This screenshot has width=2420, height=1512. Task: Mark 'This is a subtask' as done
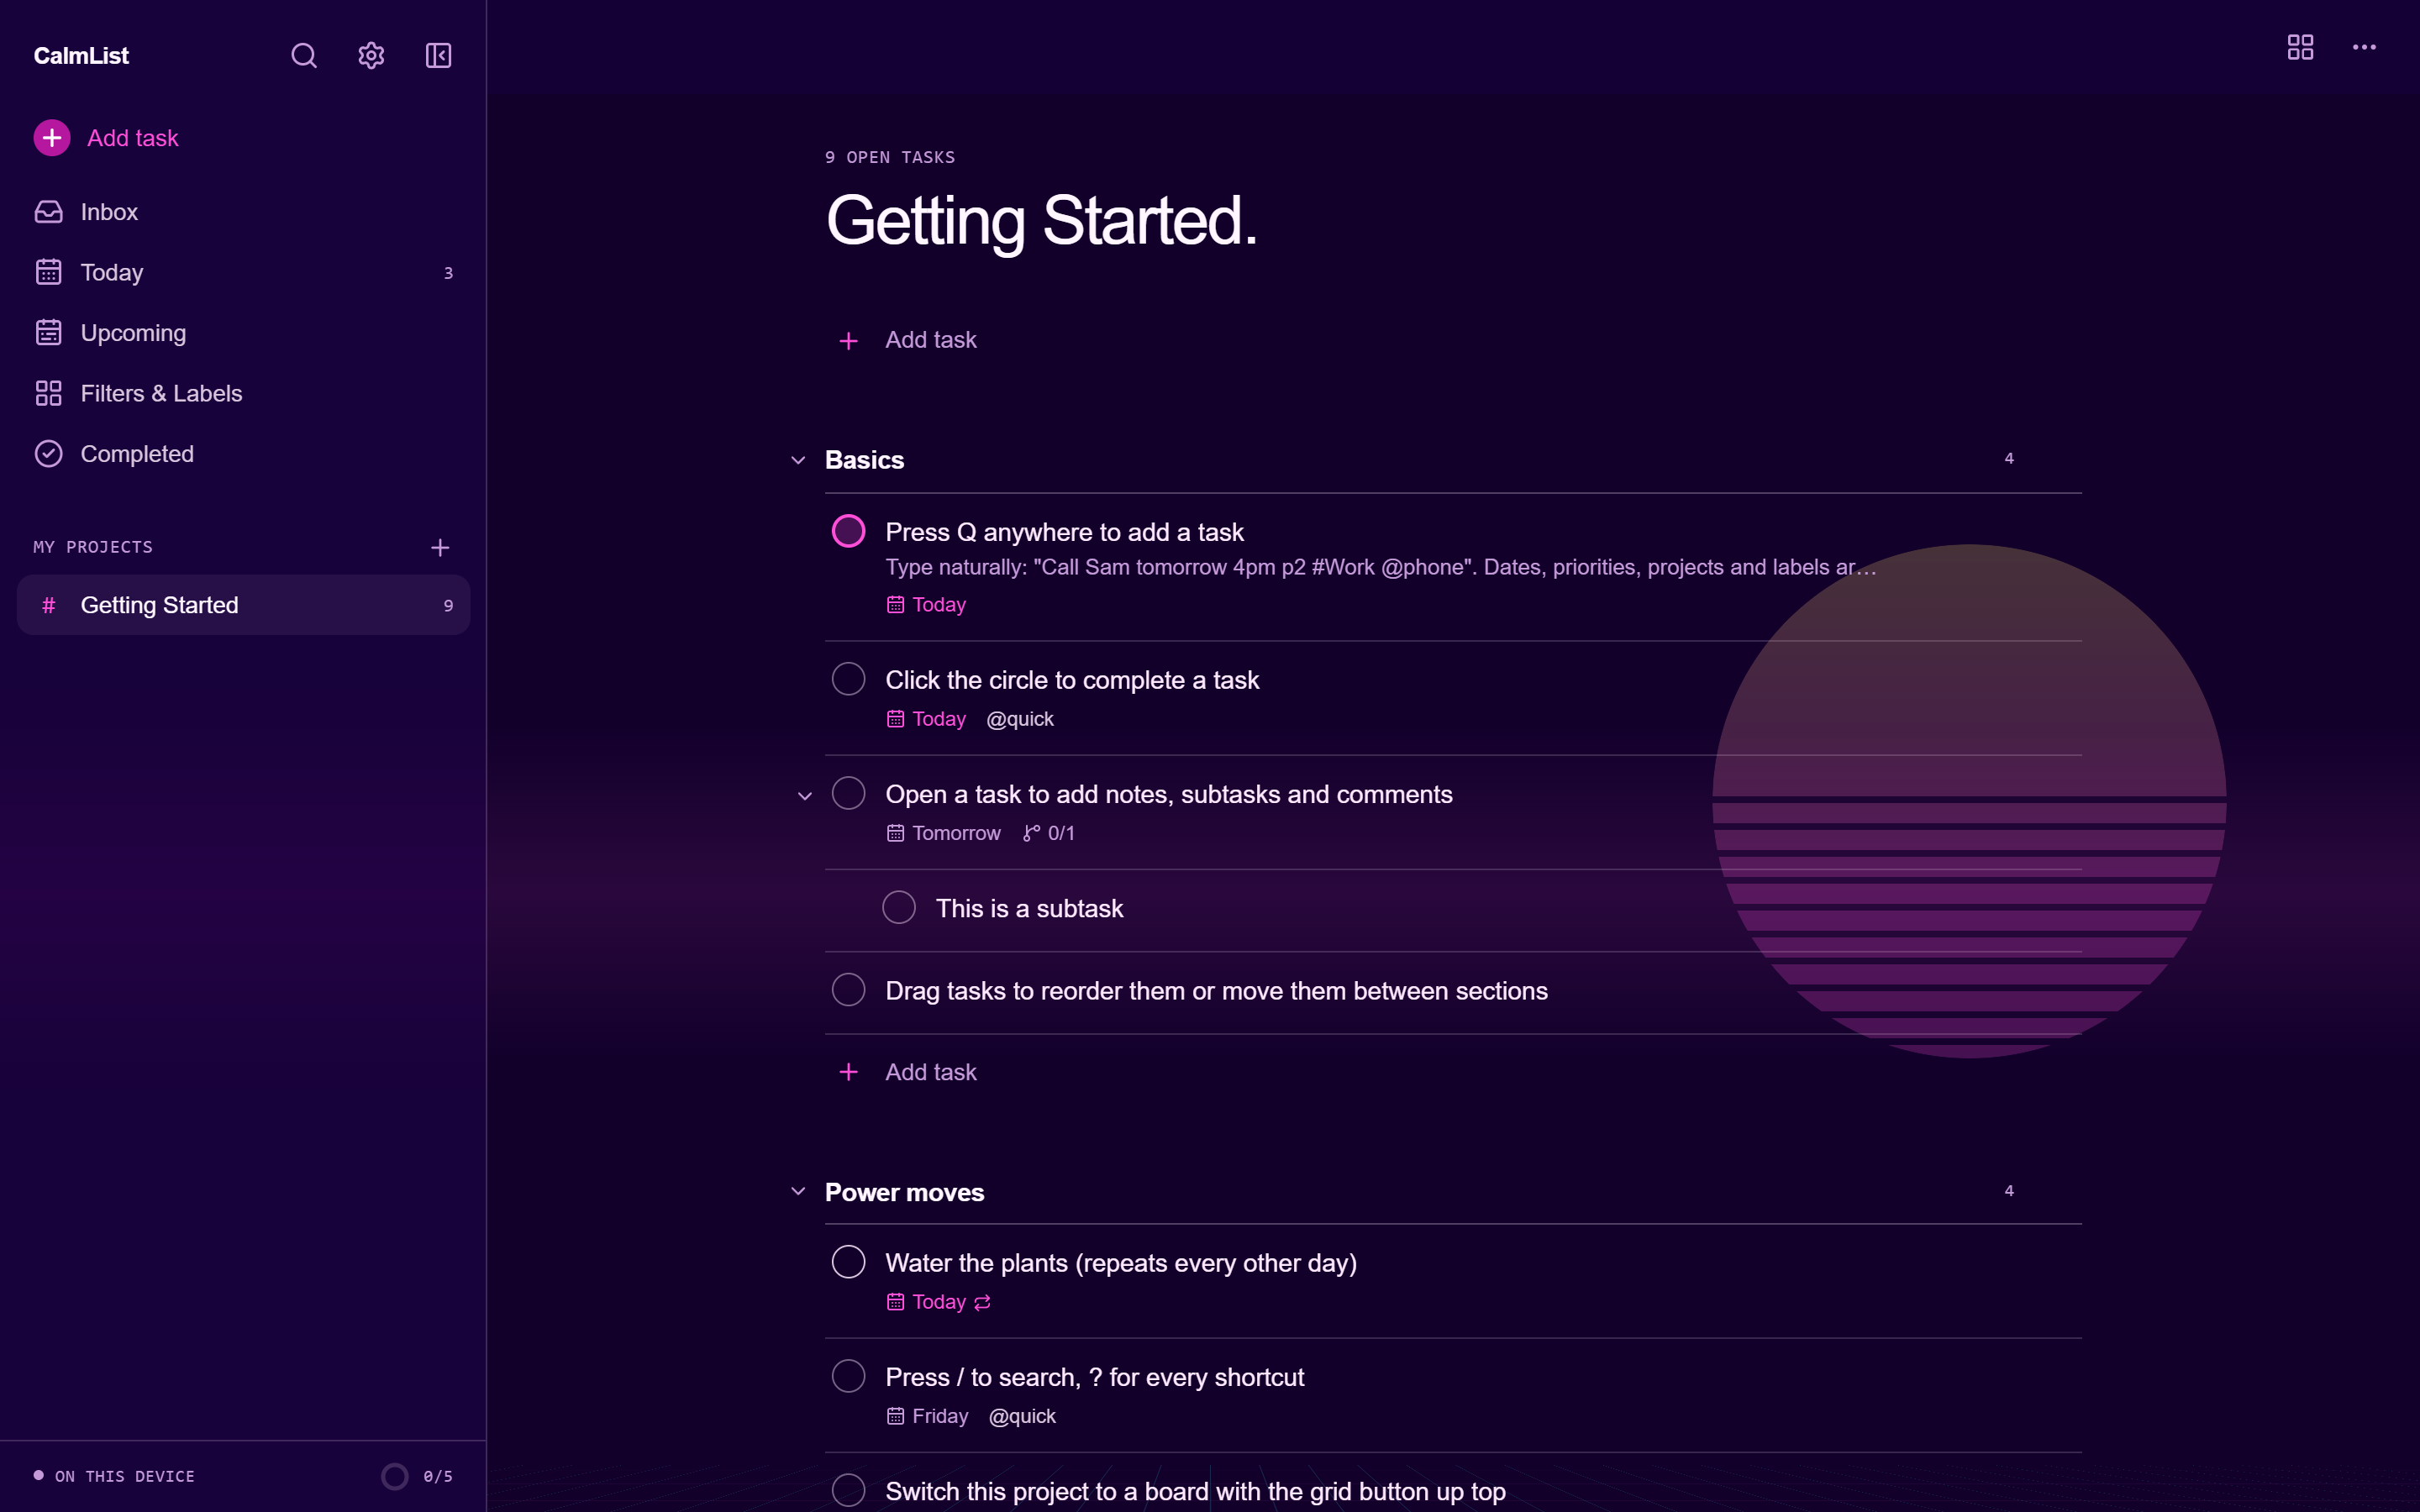coord(899,907)
